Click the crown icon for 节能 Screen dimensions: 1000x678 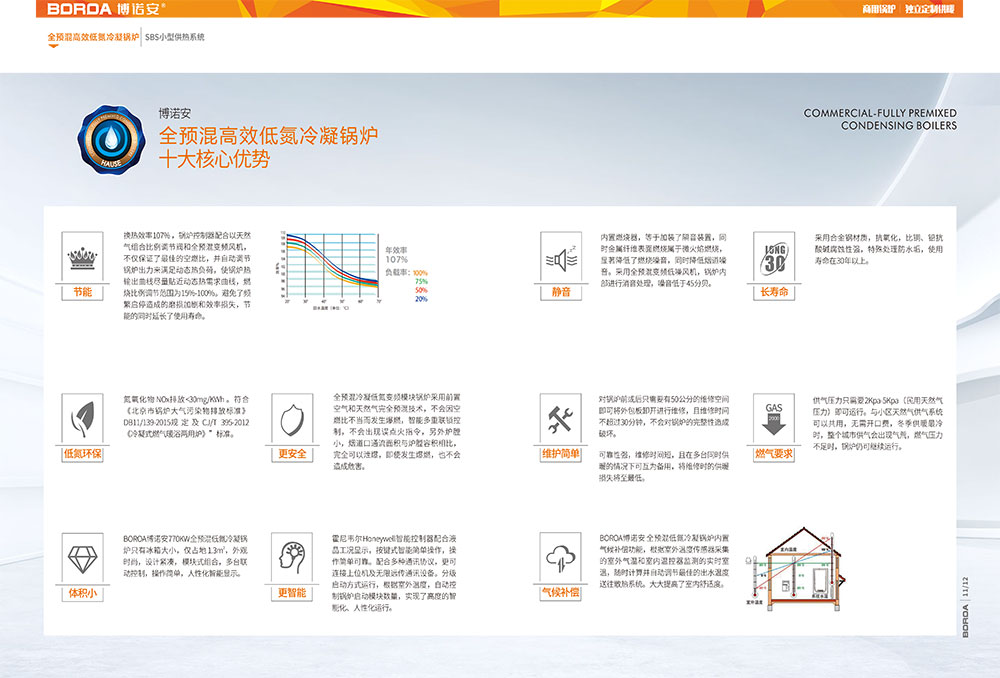click(82, 258)
